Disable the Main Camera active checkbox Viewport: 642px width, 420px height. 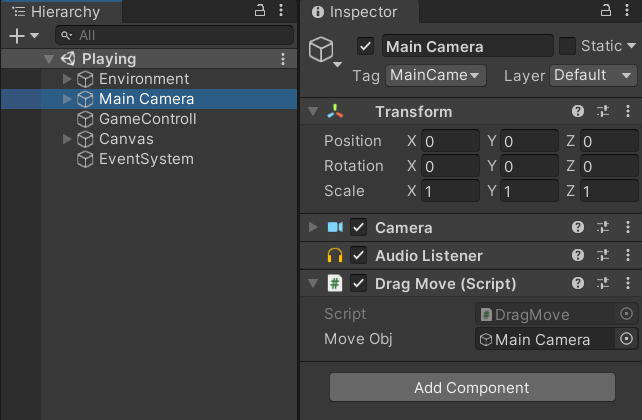365,46
